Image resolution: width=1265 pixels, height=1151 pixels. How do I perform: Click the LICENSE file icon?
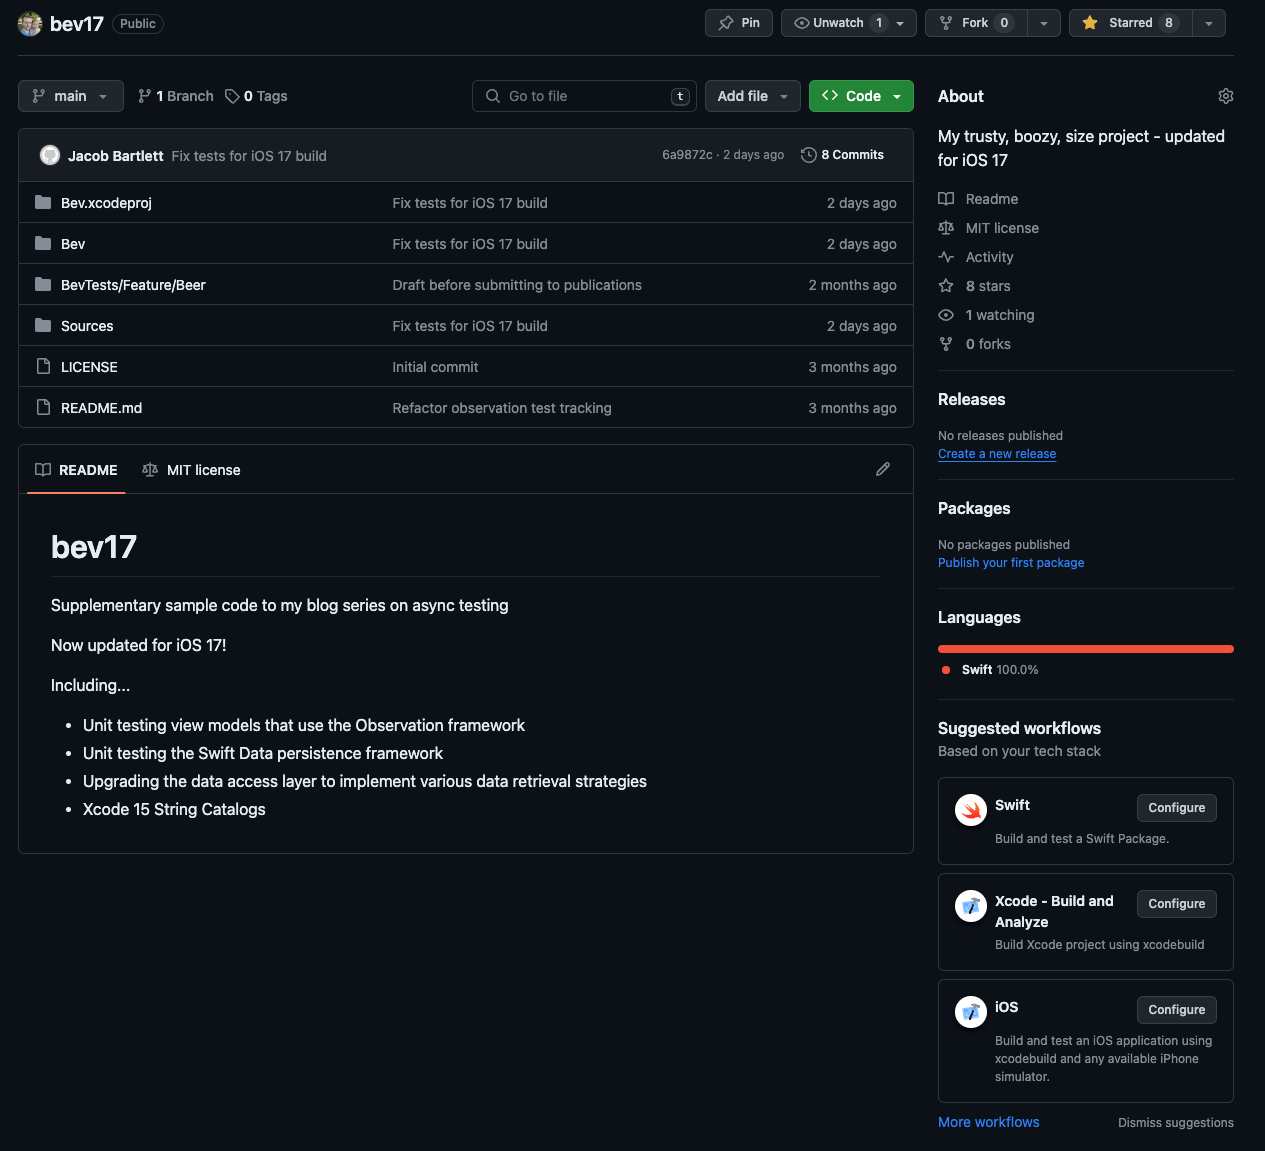pos(43,366)
